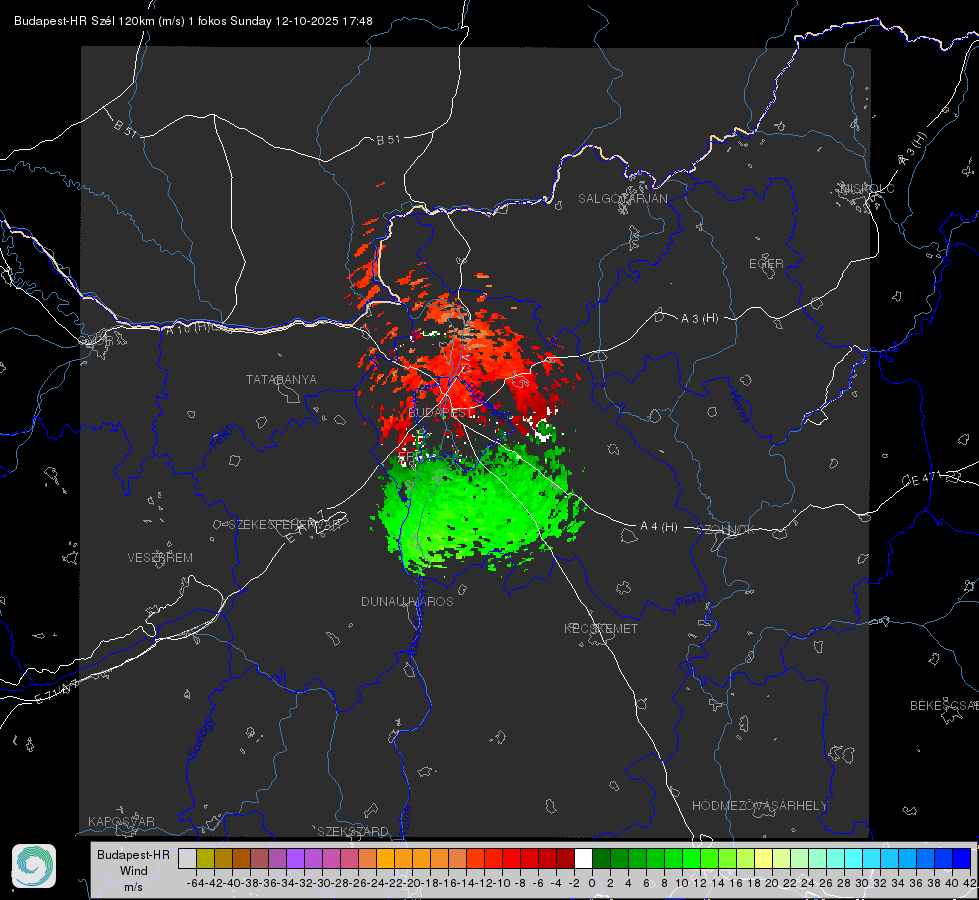Click the radar title text with timestamp 17:48
This screenshot has width=979, height=900.
[x=193, y=21]
